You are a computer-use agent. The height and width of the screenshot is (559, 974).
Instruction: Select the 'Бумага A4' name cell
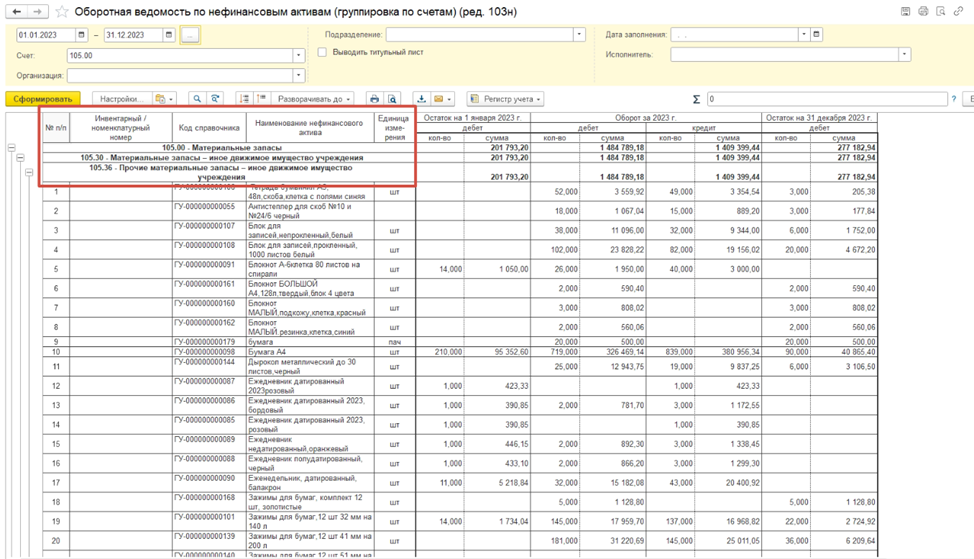311,352
